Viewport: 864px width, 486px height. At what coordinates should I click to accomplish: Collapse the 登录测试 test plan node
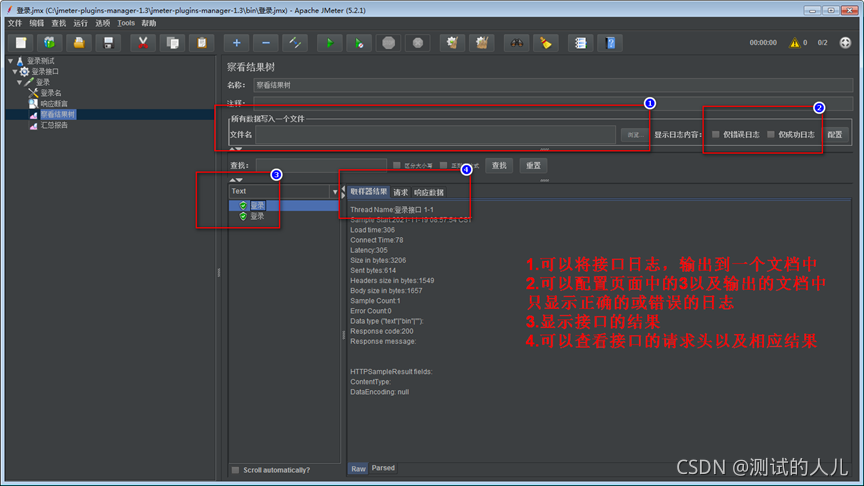(10, 61)
